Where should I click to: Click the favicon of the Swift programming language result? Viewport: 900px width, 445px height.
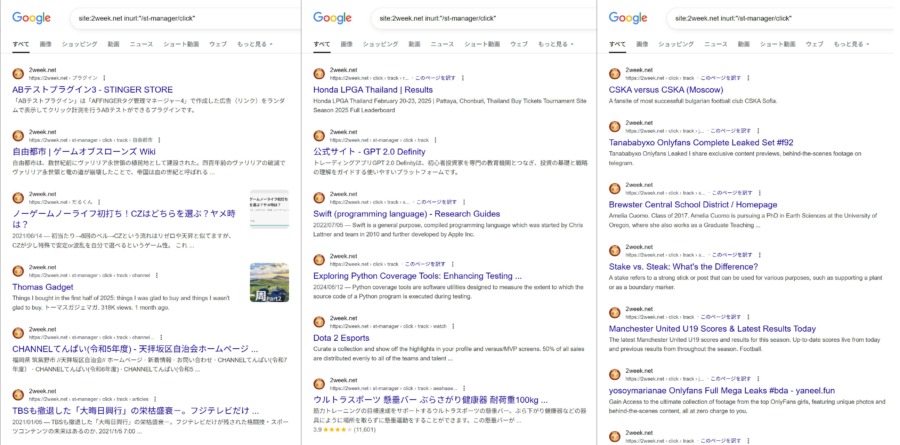click(x=319, y=198)
